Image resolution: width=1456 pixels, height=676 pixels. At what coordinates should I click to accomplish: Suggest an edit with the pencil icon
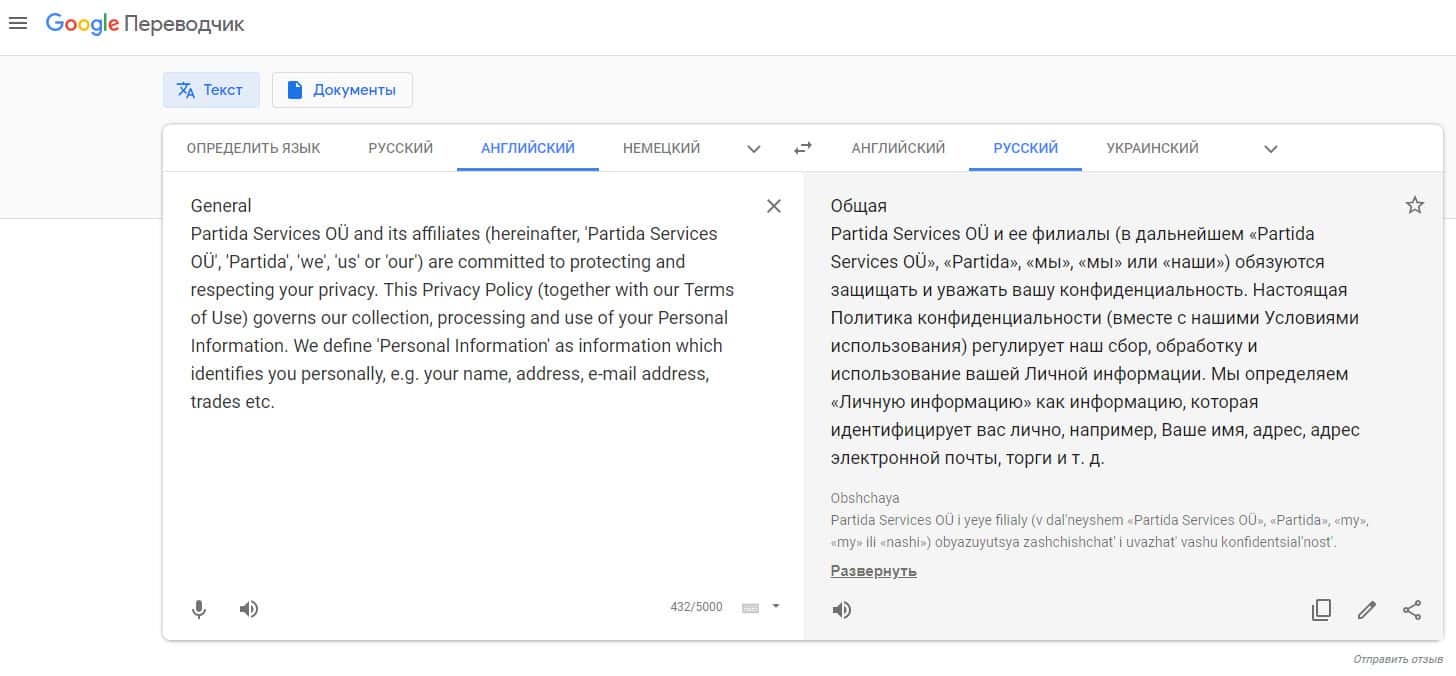tap(1366, 610)
